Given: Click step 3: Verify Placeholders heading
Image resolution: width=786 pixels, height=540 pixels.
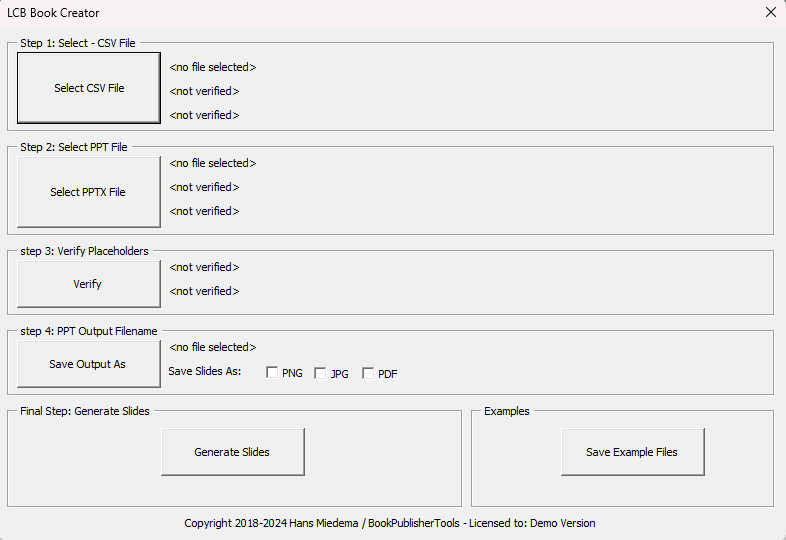Looking at the screenshot, I should click(84, 251).
